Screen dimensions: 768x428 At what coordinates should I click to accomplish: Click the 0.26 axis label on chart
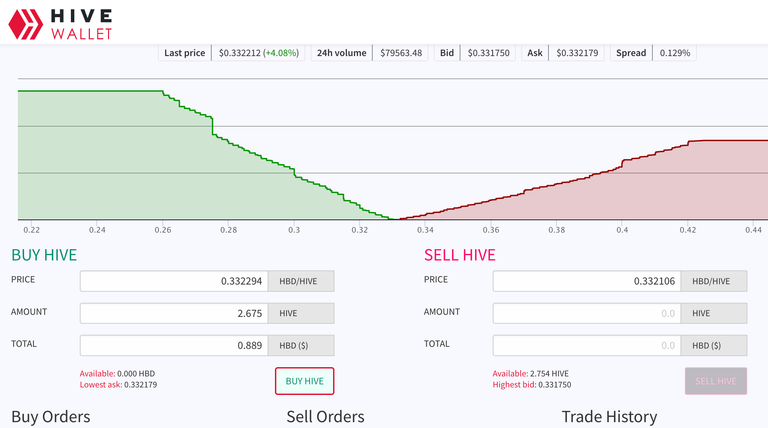coord(163,230)
